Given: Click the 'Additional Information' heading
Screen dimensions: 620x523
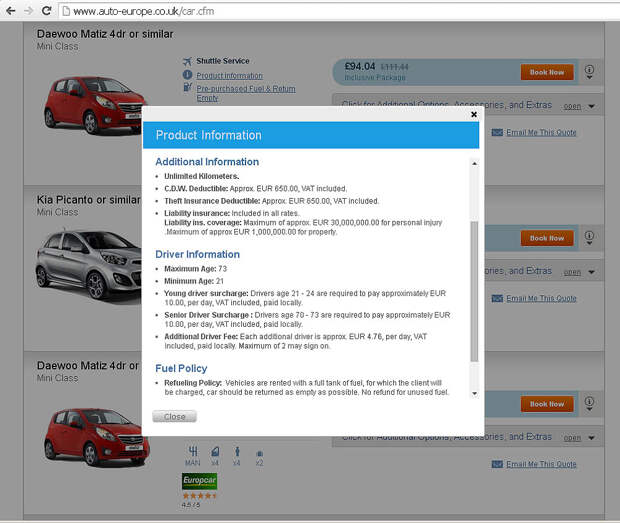Looking at the screenshot, I should [x=207, y=162].
